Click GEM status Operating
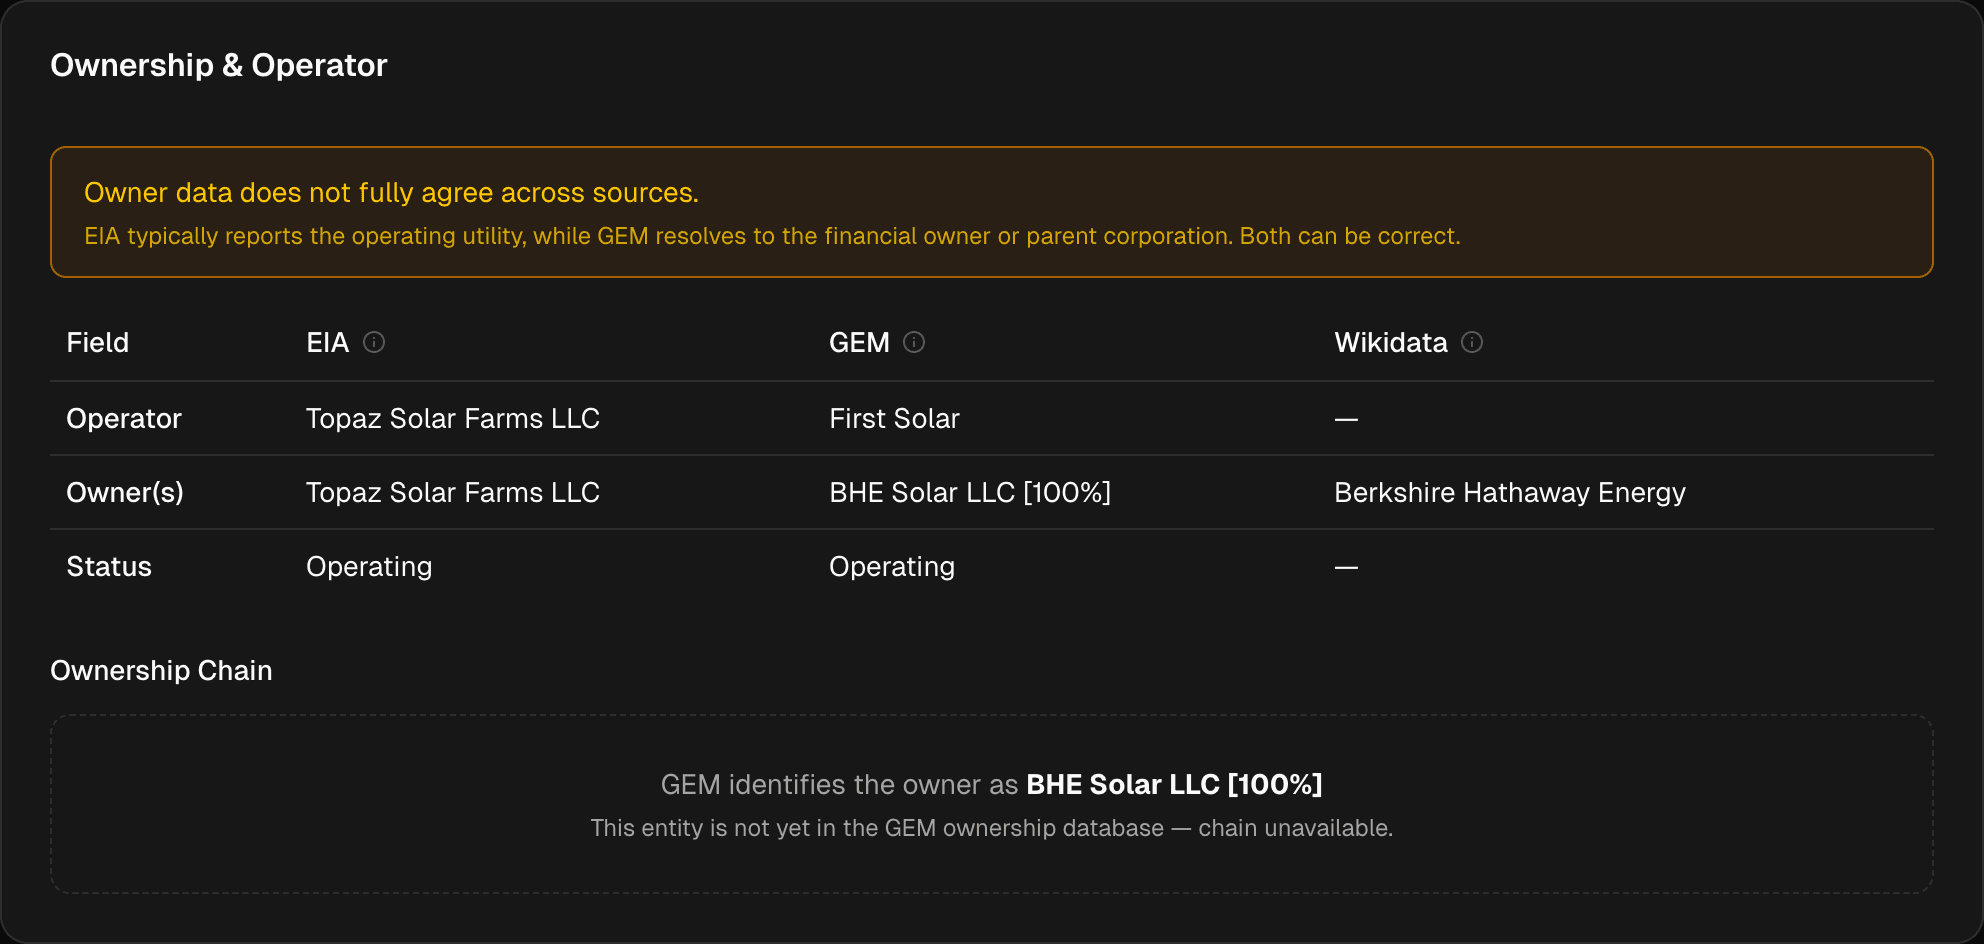The height and width of the screenshot is (944, 1984). tap(892, 566)
